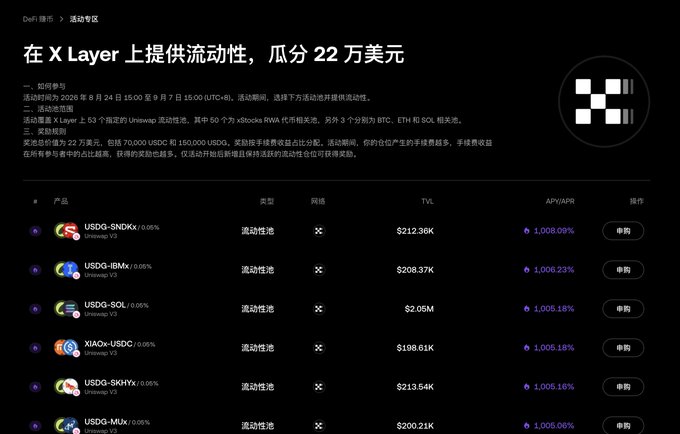This screenshot has width=680, height=434.
Task: Click the 申购 button for USDG-SOL
Action: 623,309
